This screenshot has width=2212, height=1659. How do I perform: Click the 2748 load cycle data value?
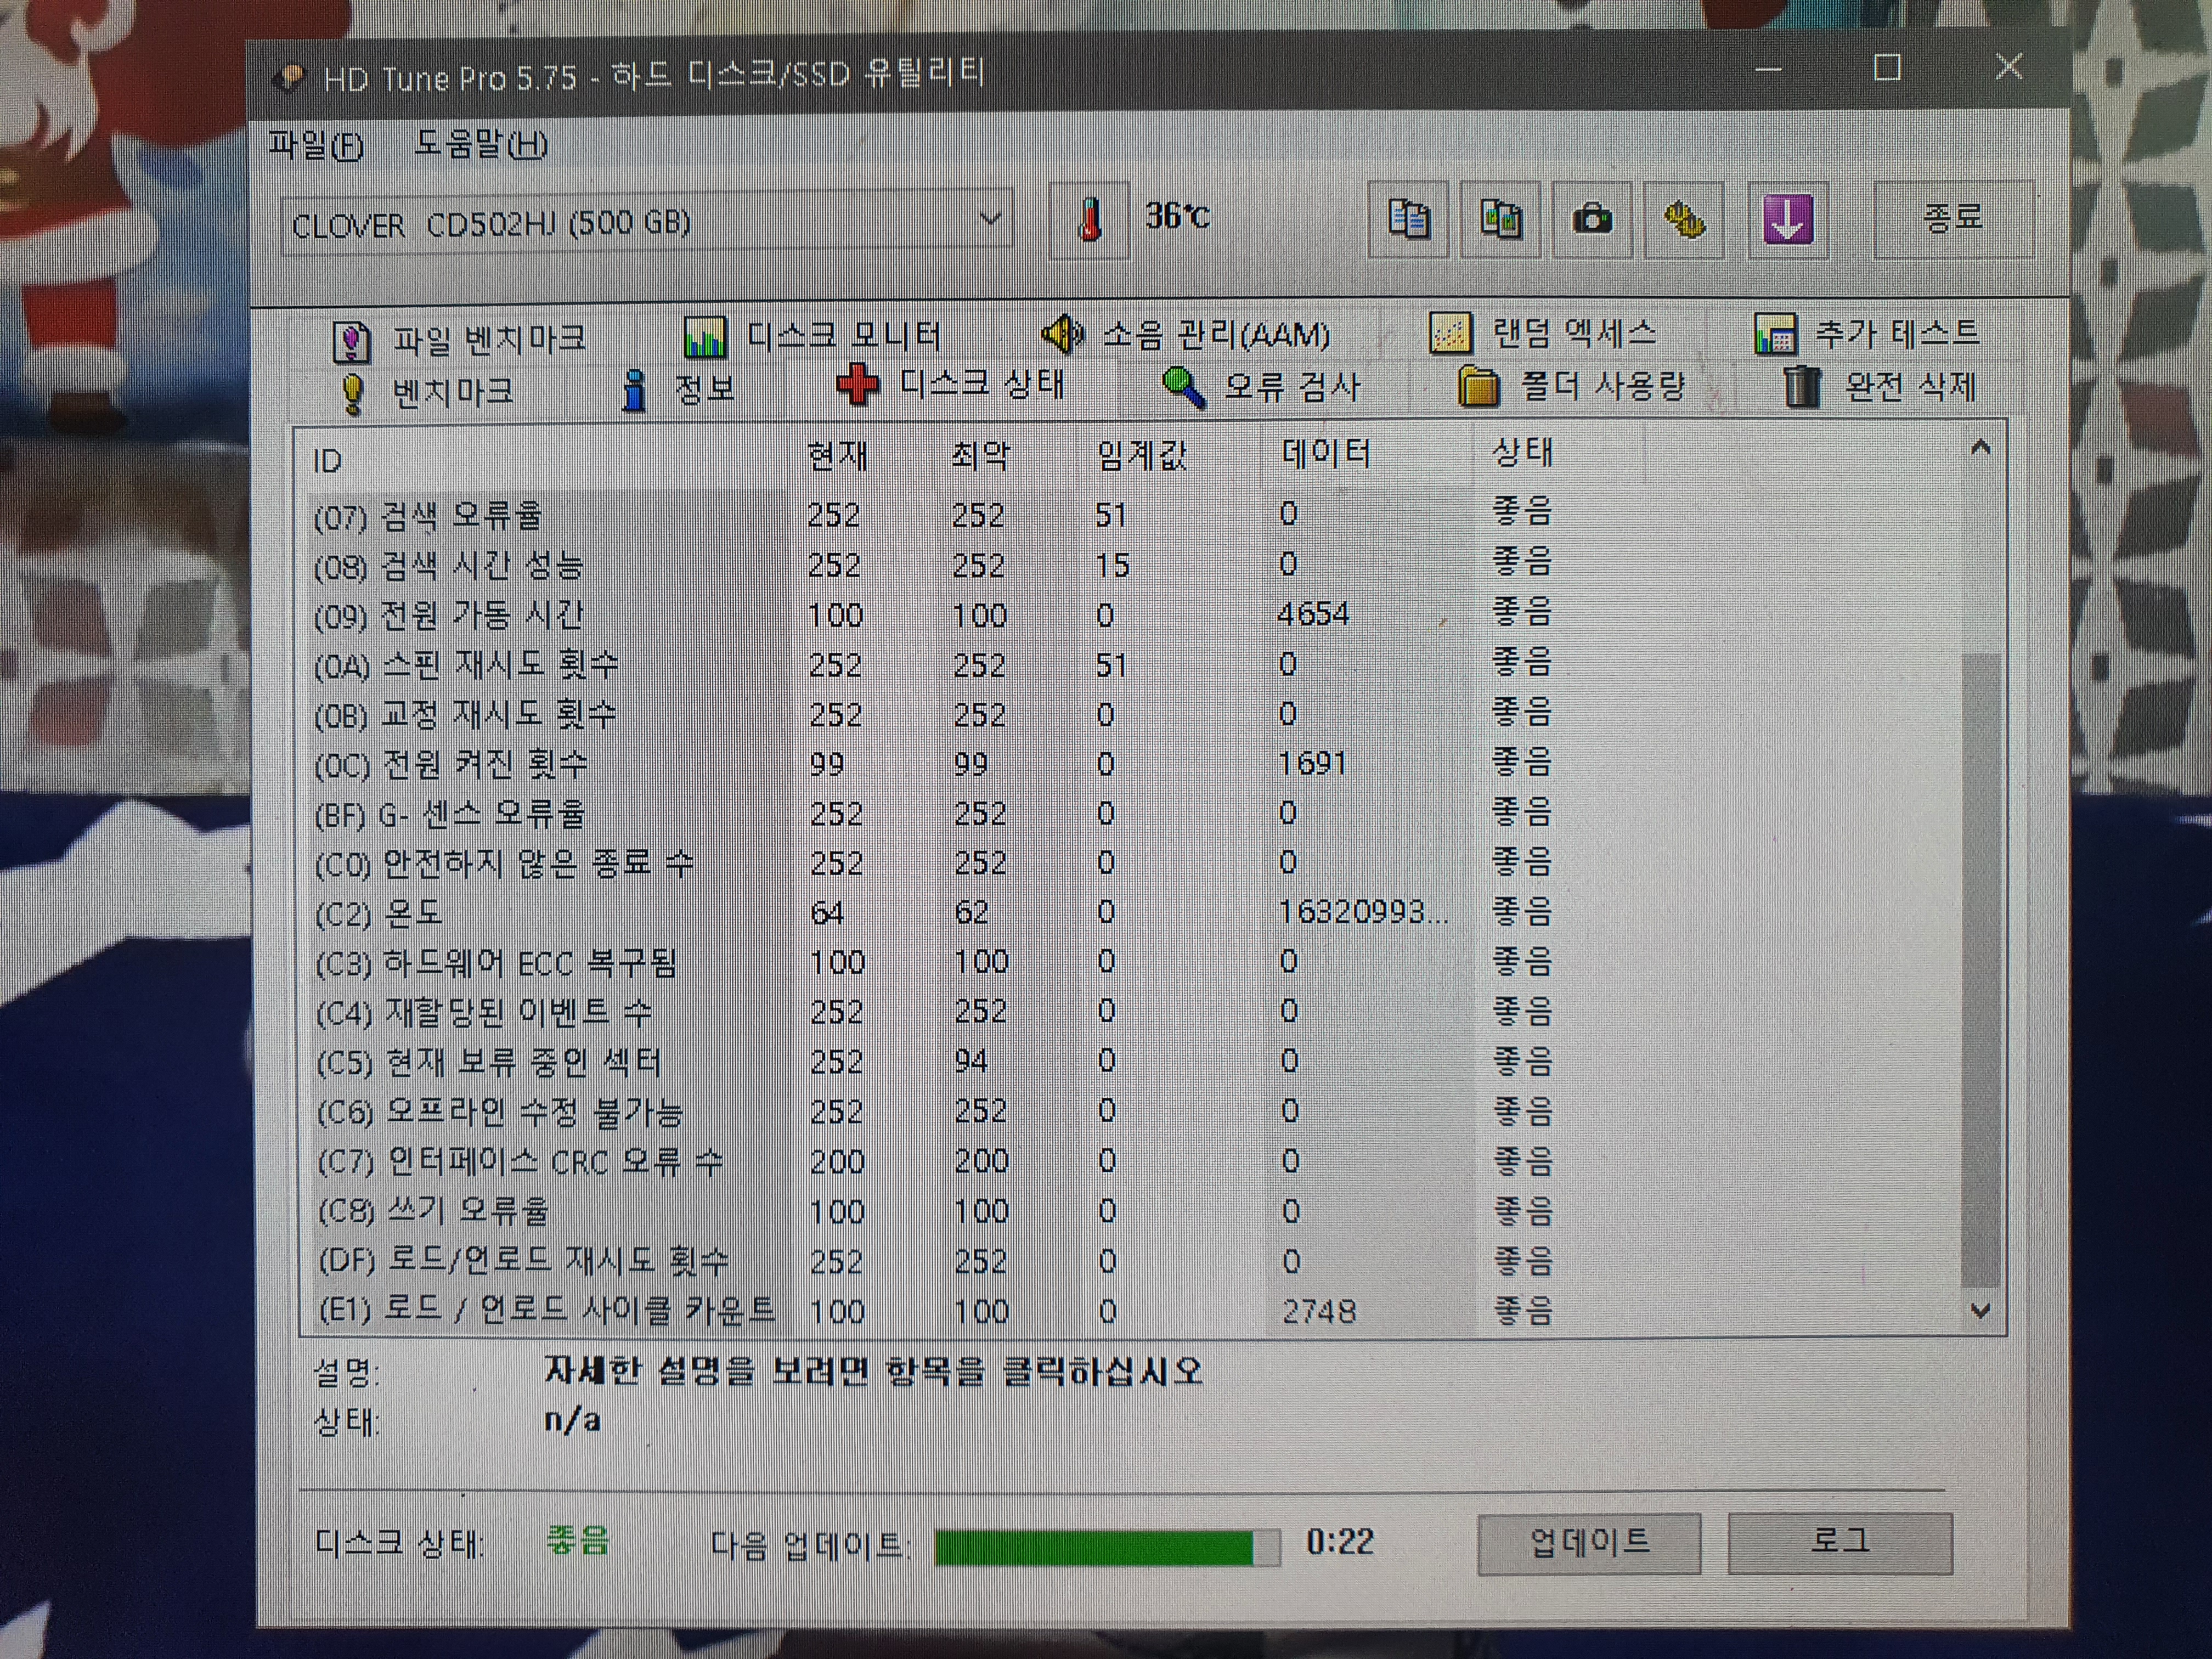tap(1319, 1311)
